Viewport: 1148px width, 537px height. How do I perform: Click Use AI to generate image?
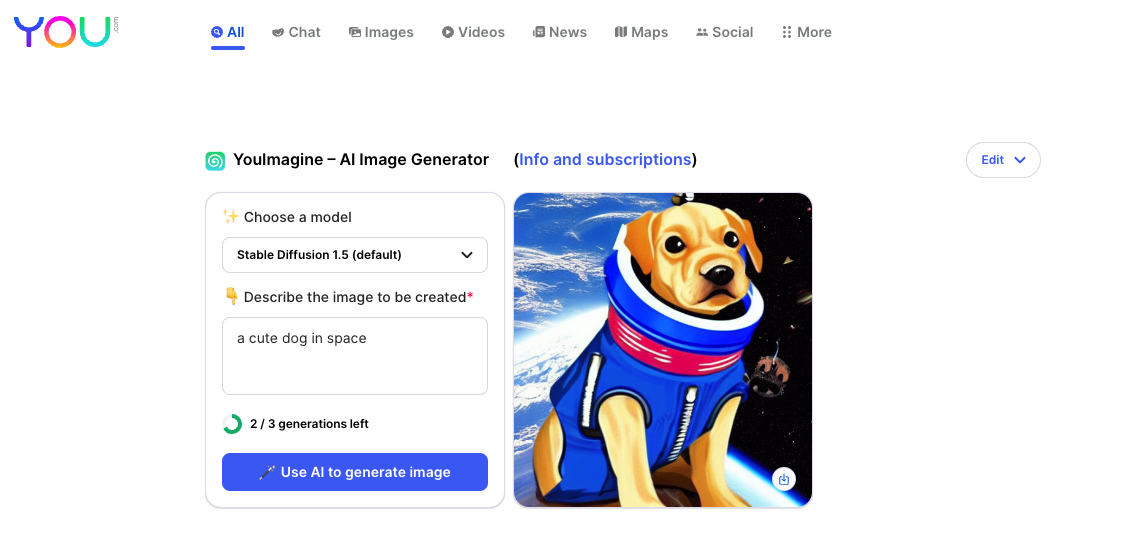point(355,473)
